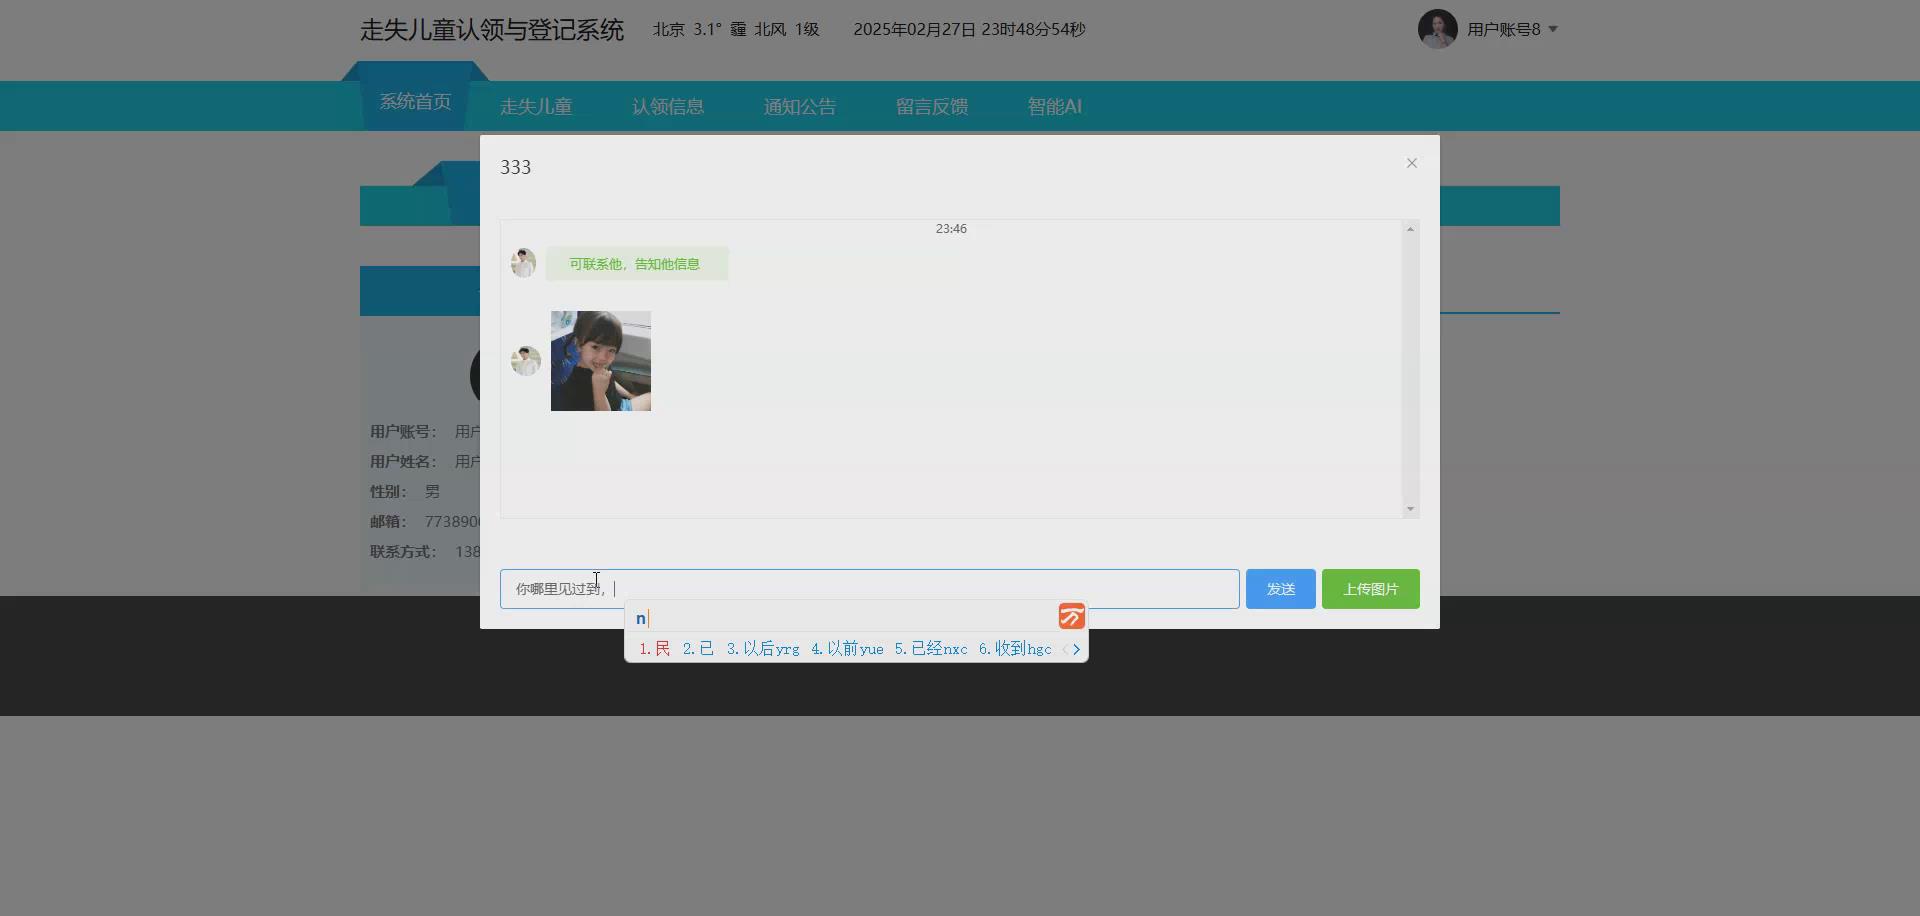Open the 认领信息 menu
1920x916 pixels.
pyautogui.click(x=668, y=106)
